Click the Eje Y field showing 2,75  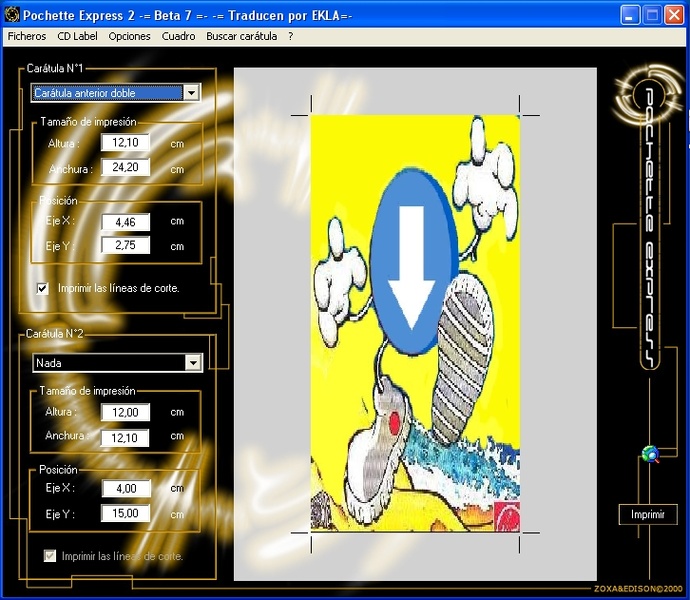(x=125, y=245)
